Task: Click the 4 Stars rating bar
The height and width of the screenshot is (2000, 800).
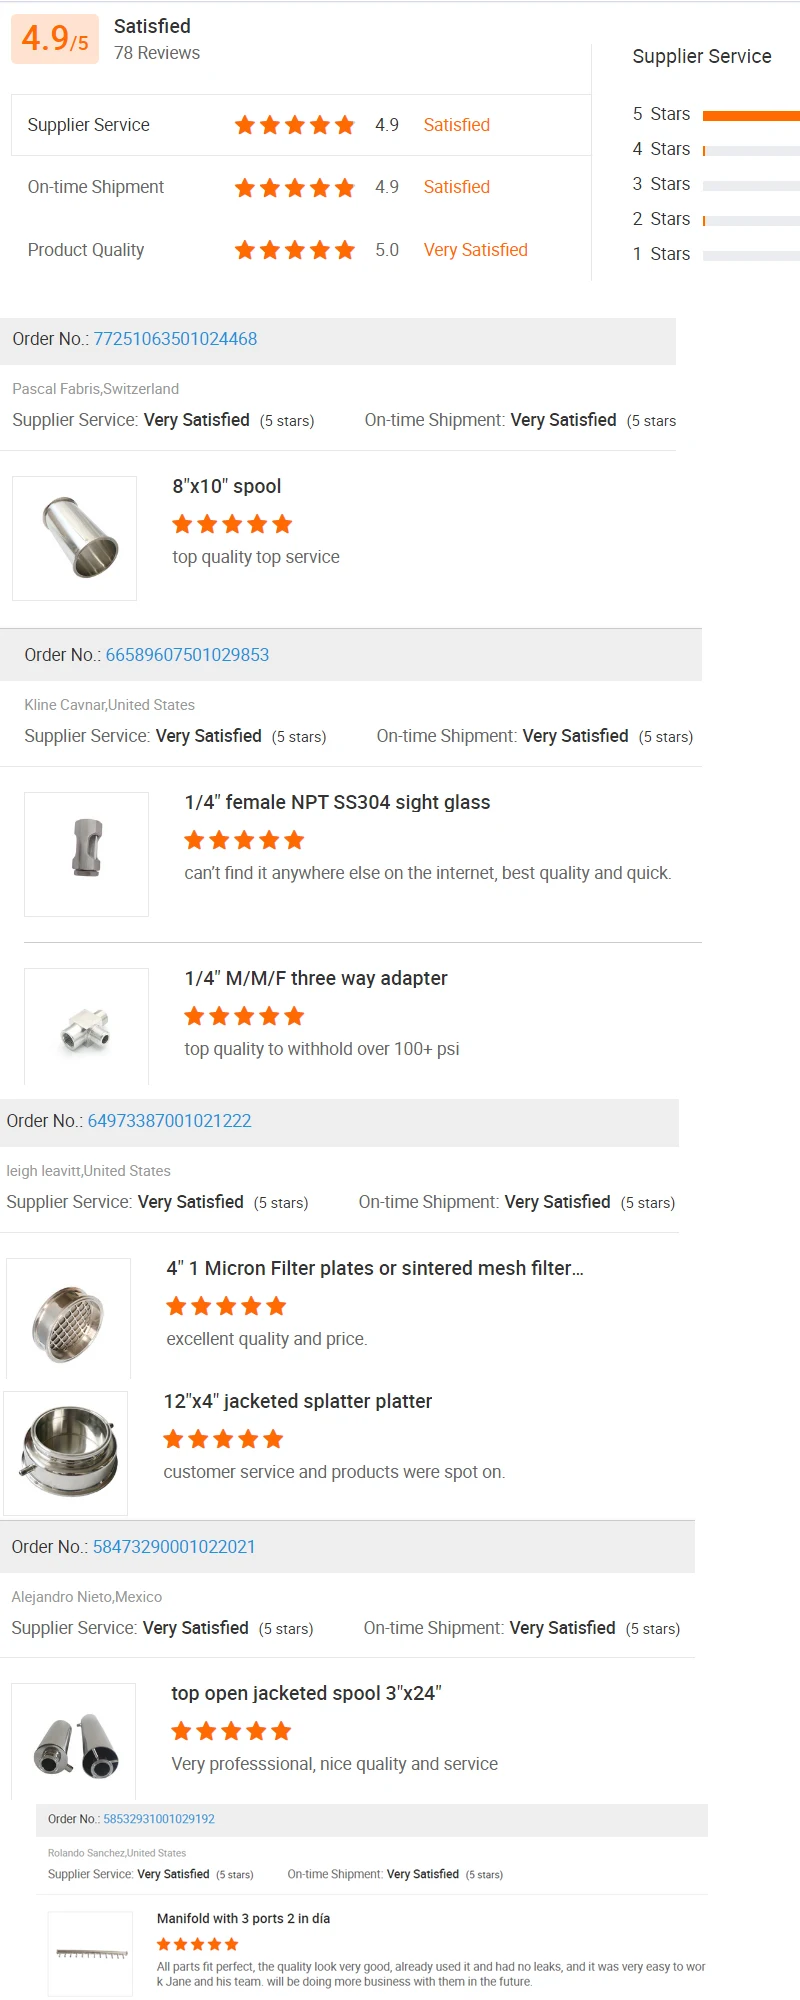Action: pyautogui.click(x=750, y=150)
